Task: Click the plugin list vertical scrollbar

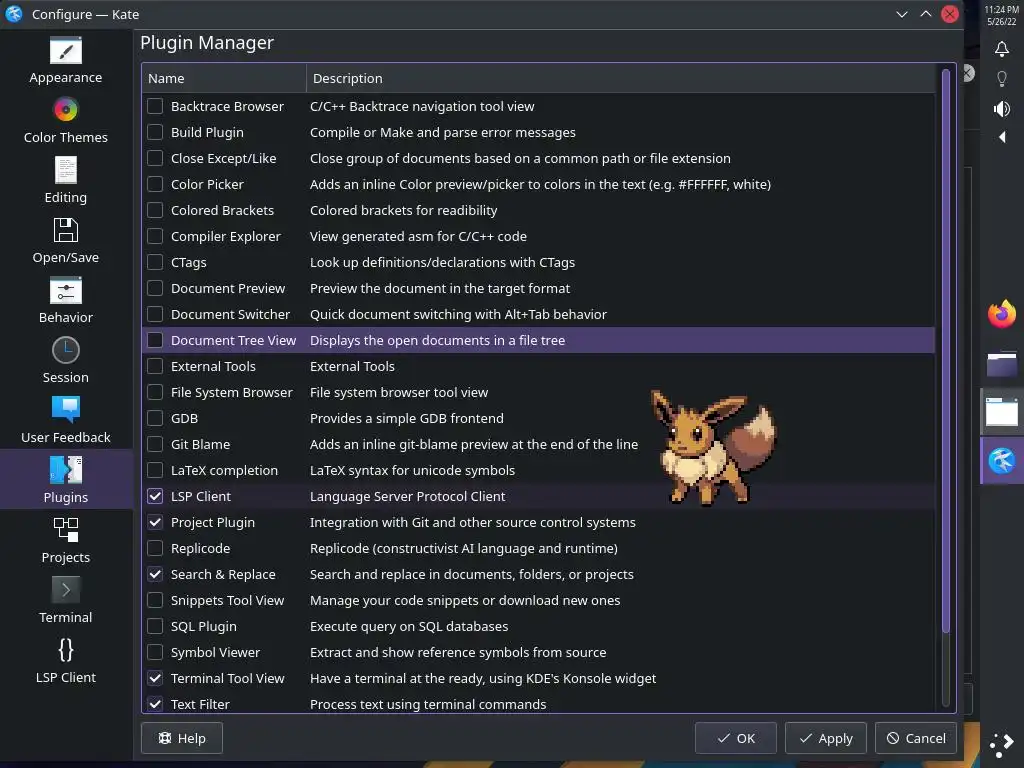Action: coord(945,351)
